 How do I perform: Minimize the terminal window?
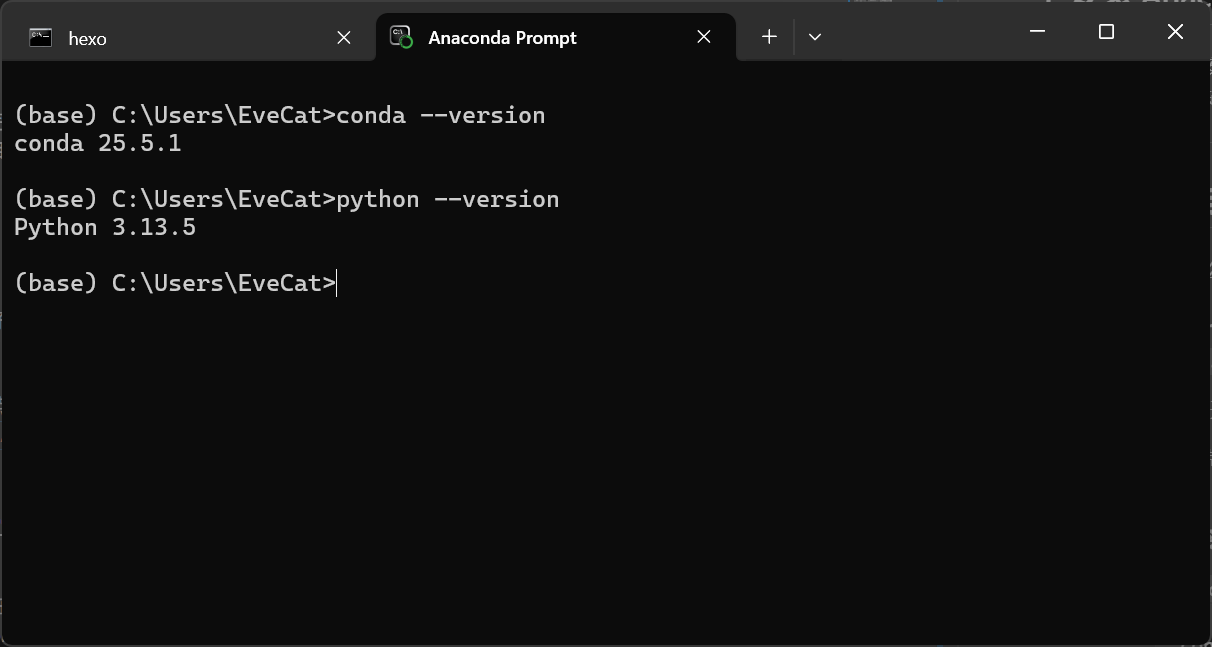point(1037,32)
